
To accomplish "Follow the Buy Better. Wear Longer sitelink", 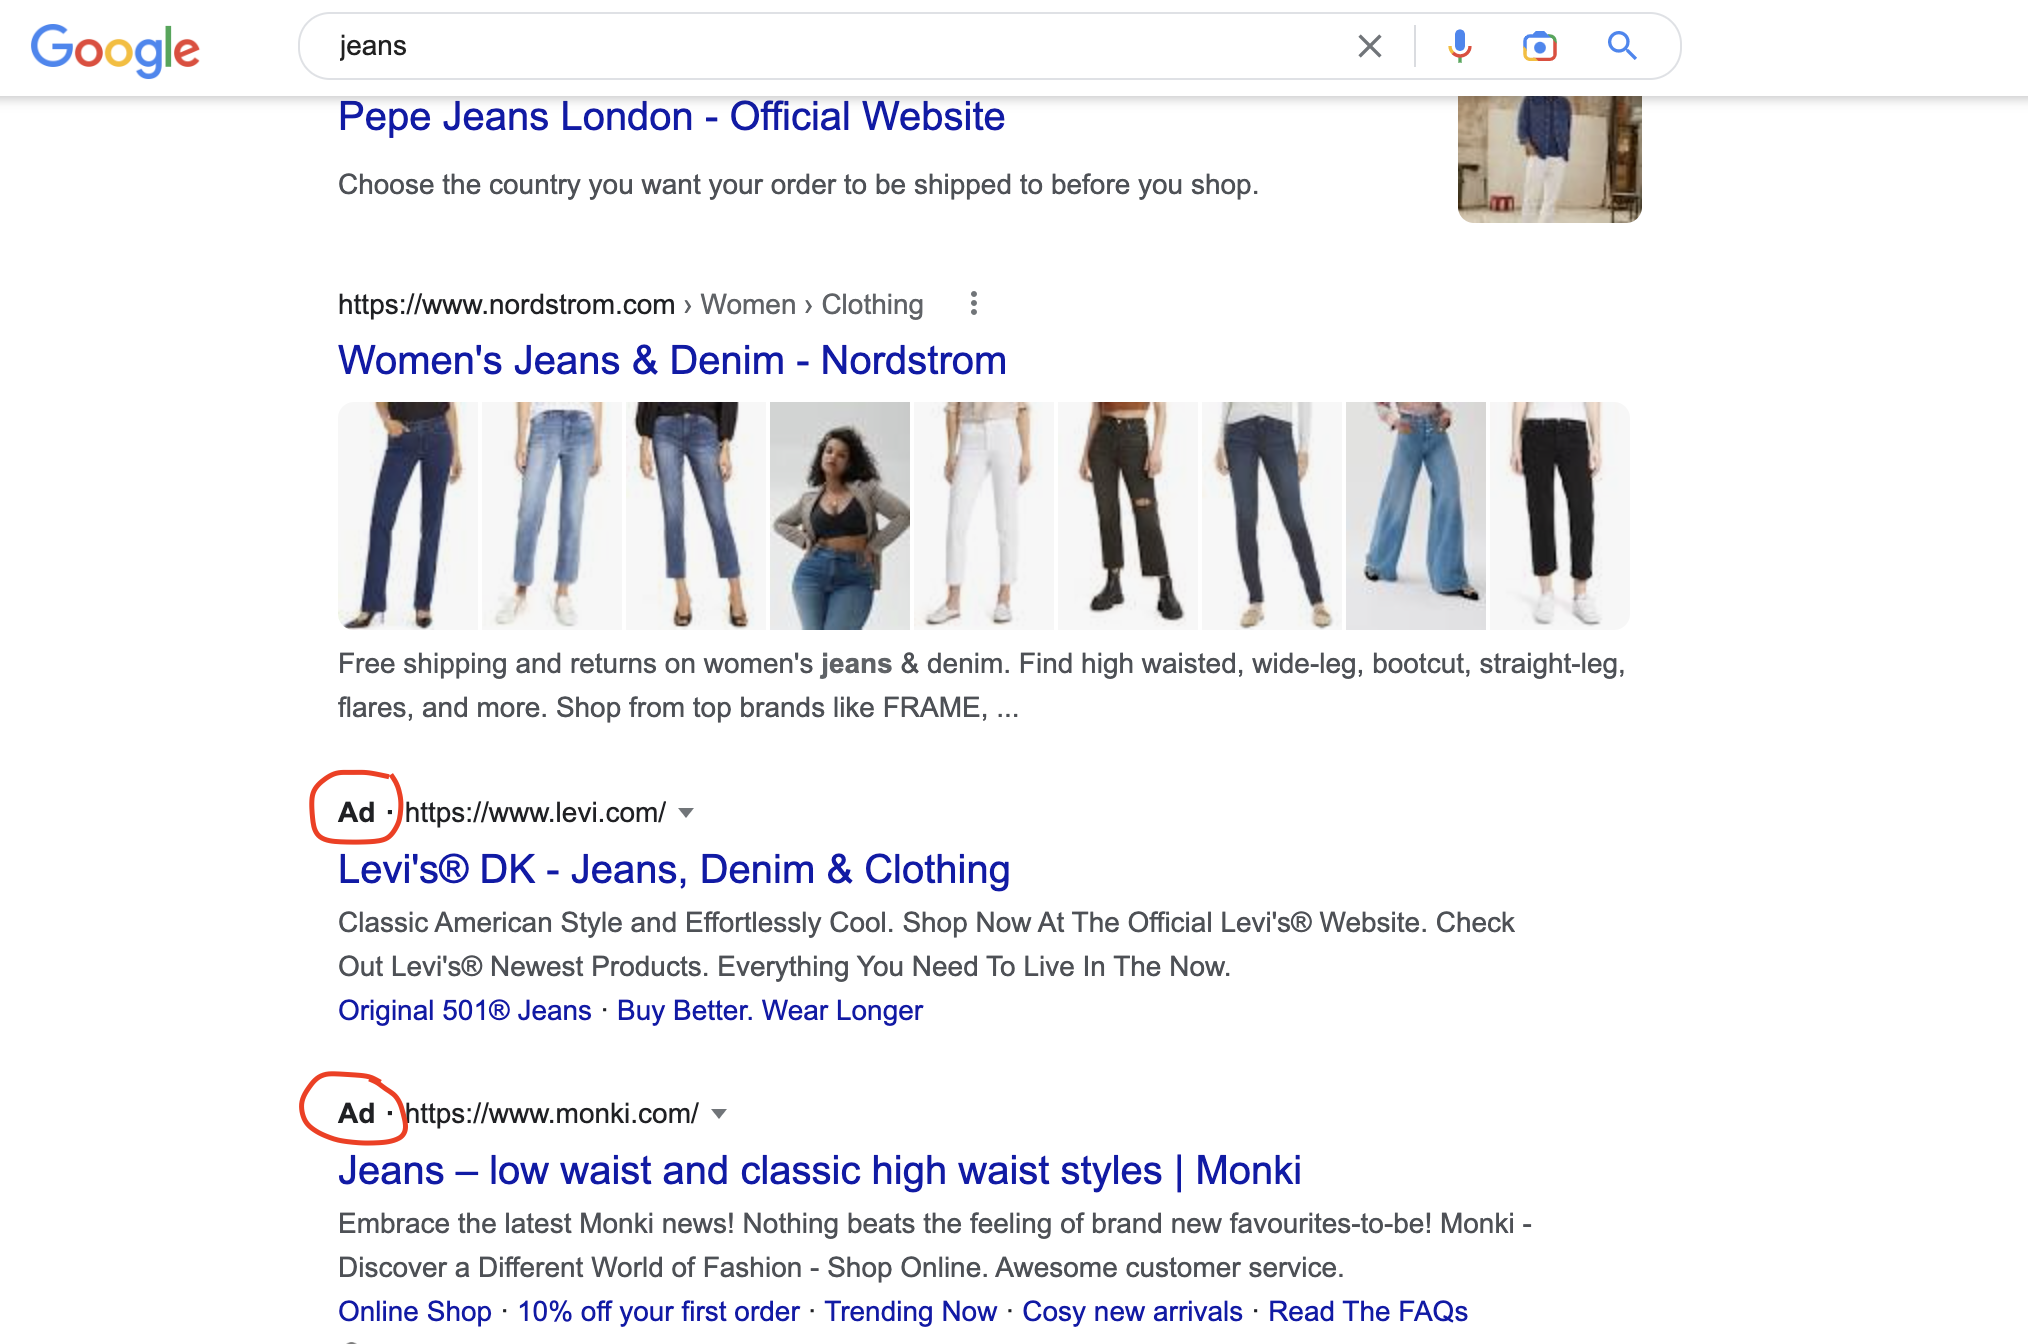I will coord(770,1010).
